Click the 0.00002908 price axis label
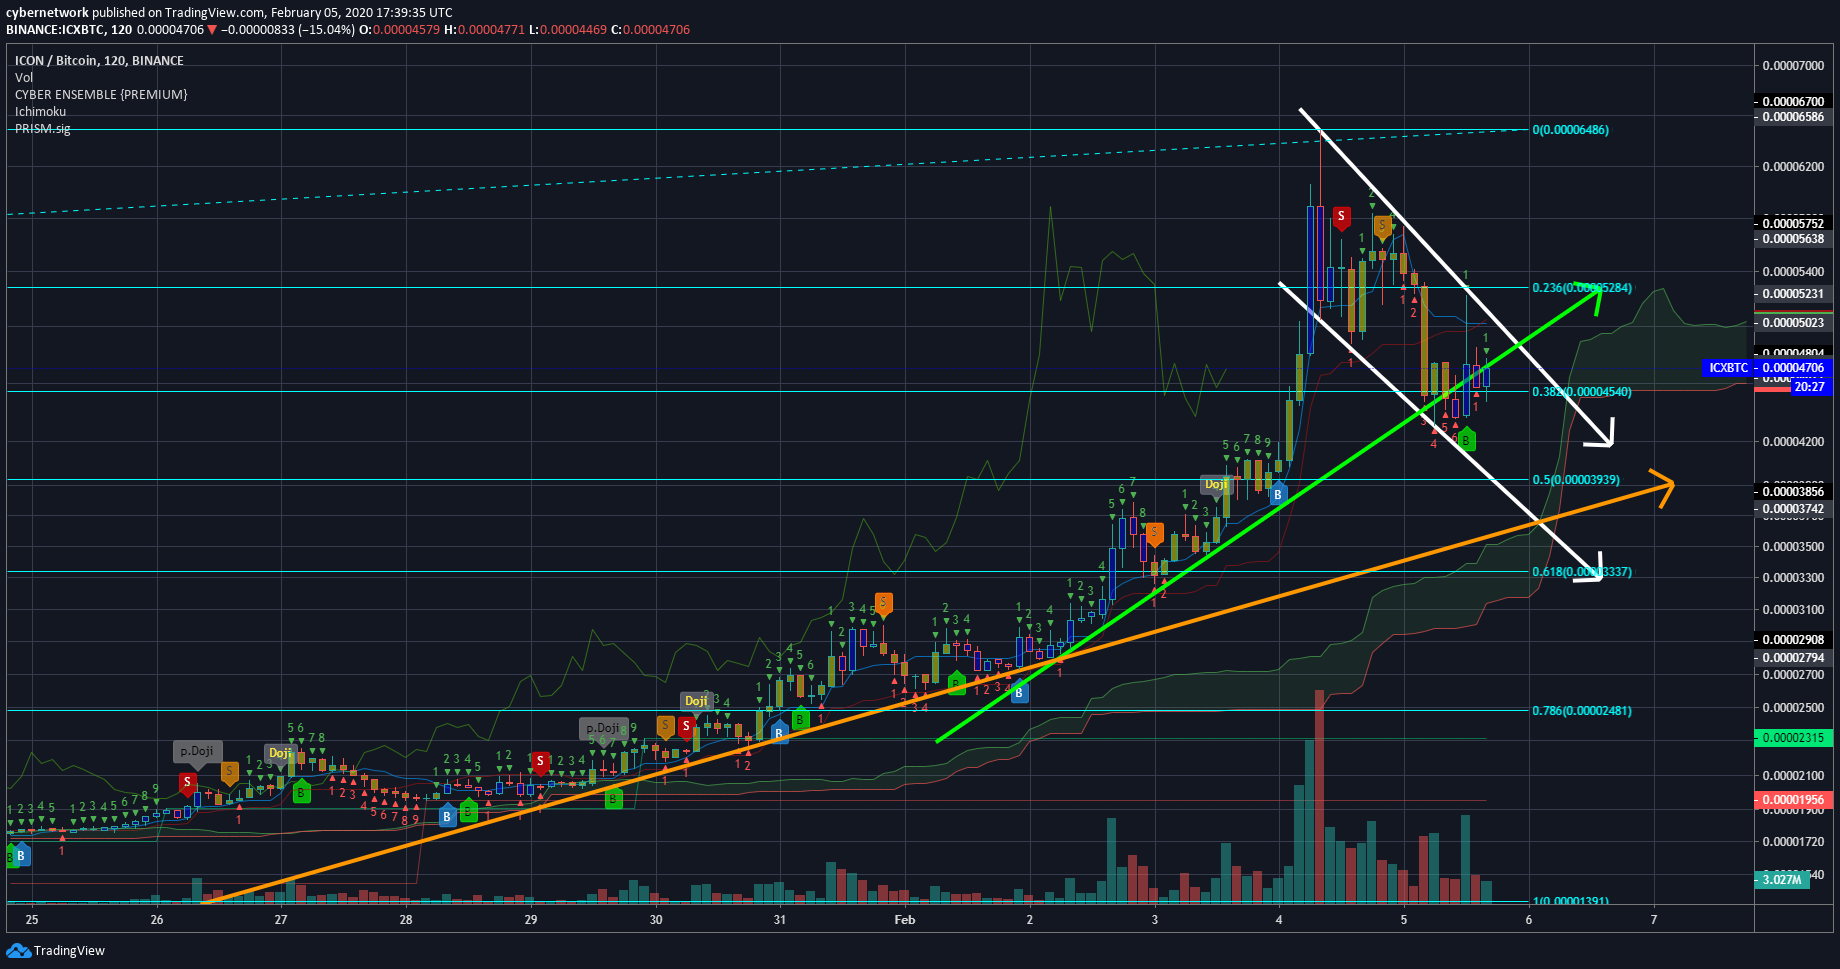 click(1792, 640)
